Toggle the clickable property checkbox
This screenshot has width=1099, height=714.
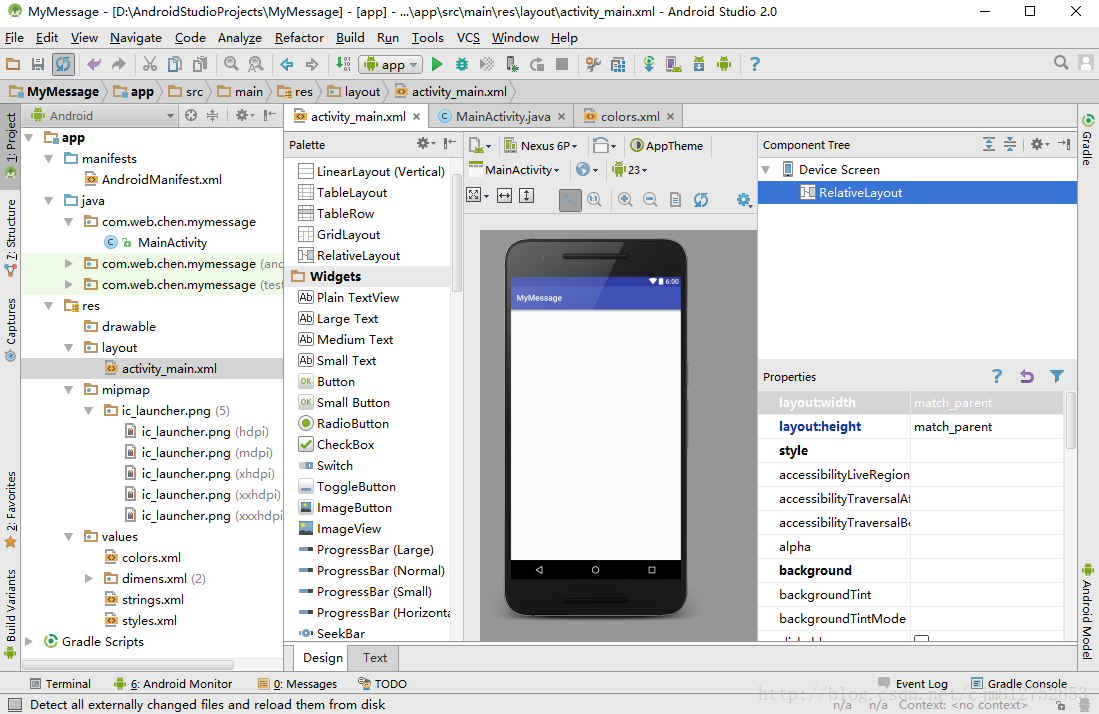[922, 639]
